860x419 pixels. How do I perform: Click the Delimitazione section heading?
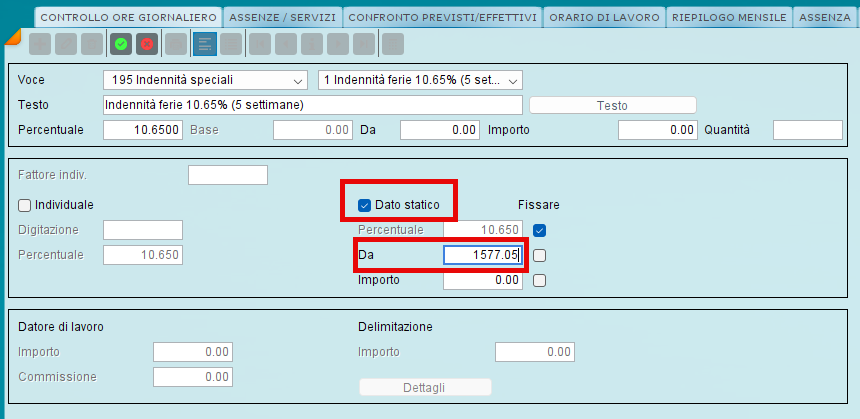tap(395, 327)
